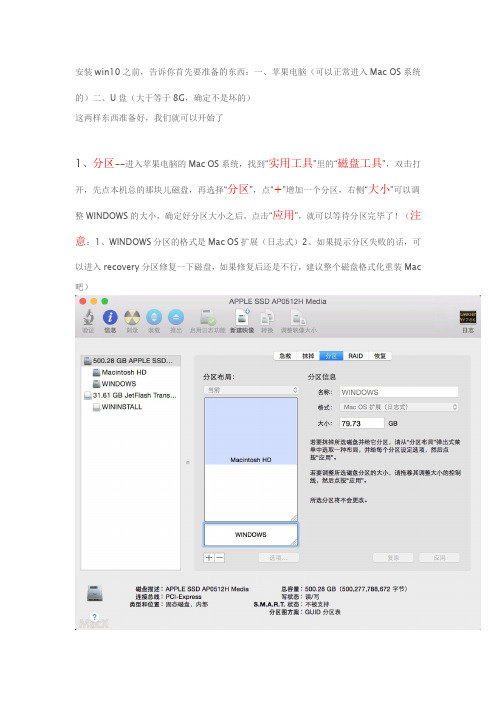Open the Log (日志) icon
This screenshot has width=496, height=702.
click(x=468, y=317)
